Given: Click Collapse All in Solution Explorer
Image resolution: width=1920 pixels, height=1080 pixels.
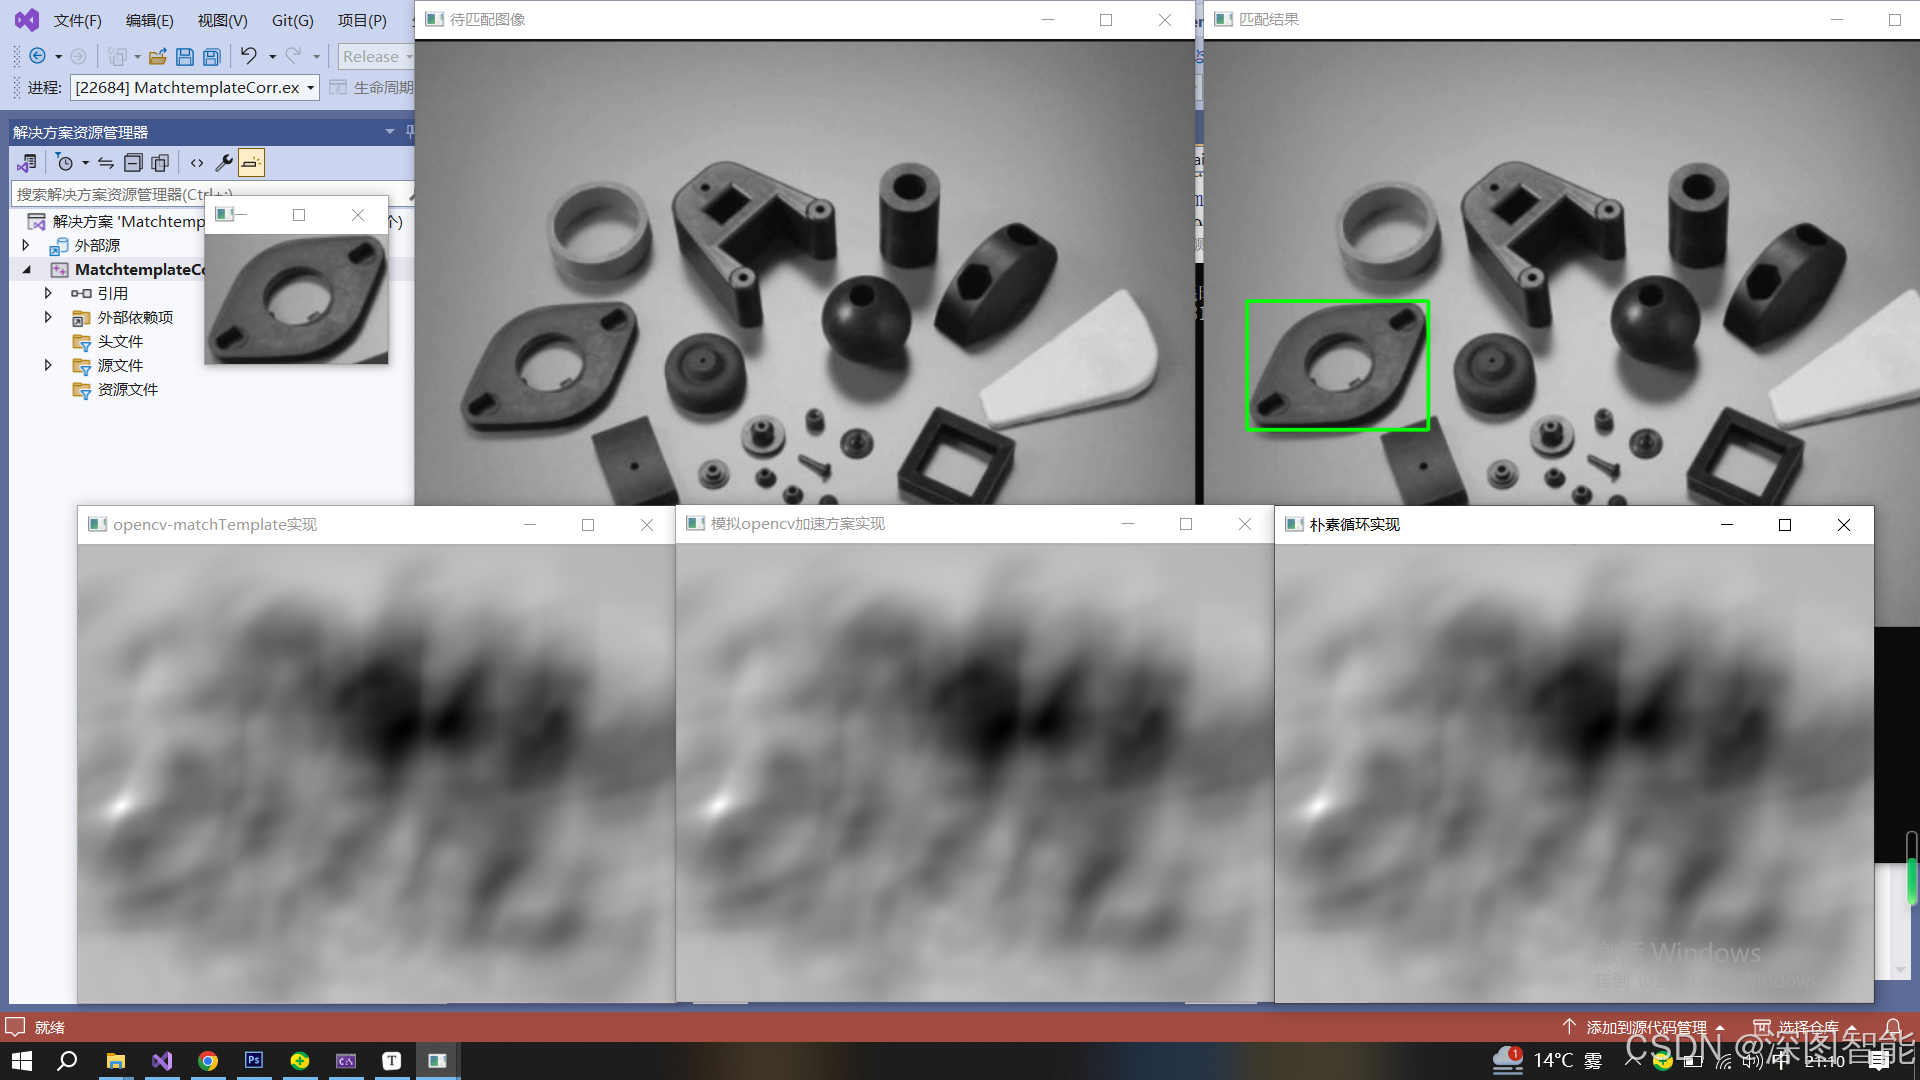Looking at the screenshot, I should pyautogui.click(x=133, y=163).
